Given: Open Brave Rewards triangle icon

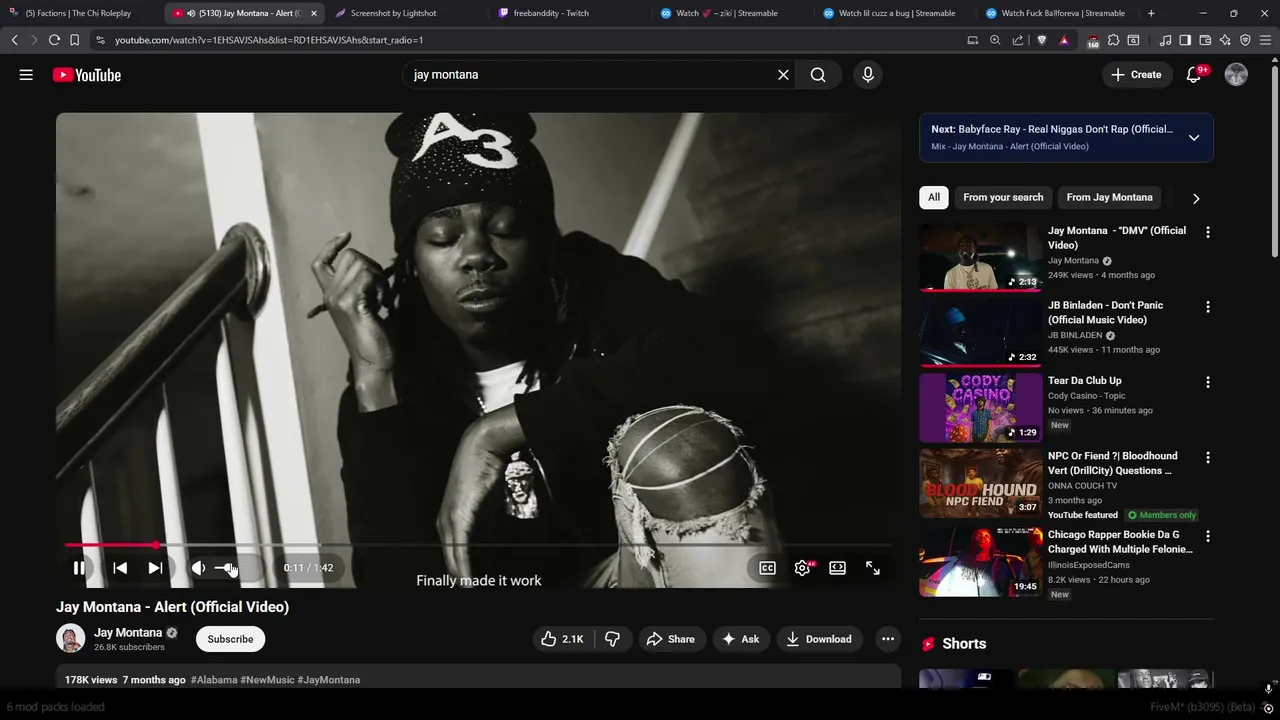Looking at the screenshot, I should coord(1064,40).
